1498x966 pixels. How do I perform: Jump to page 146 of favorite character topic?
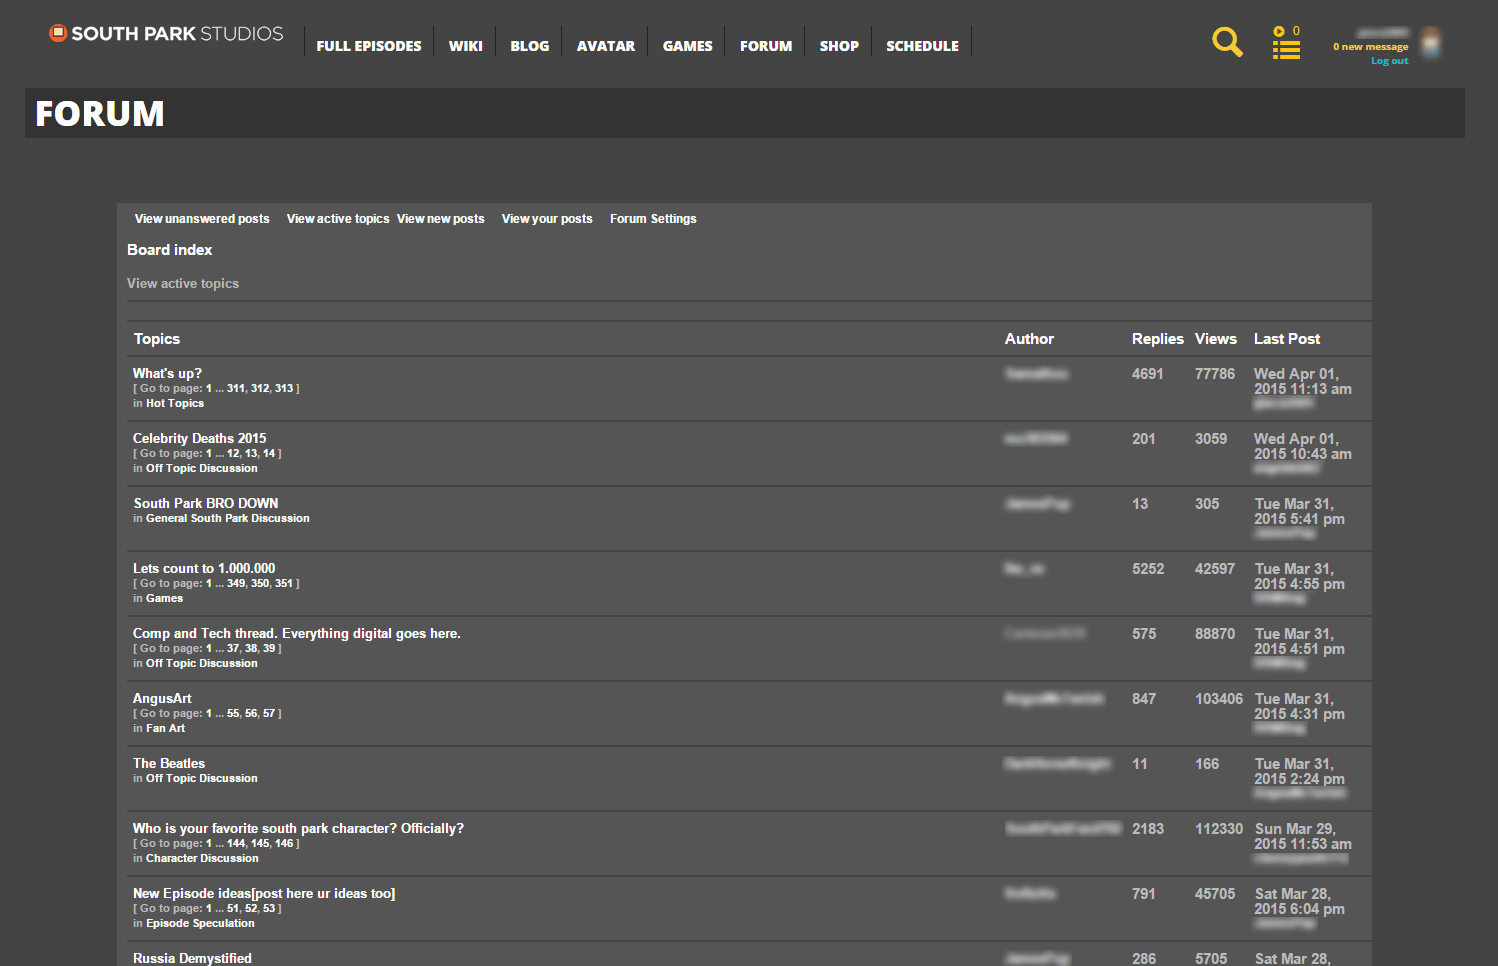[284, 843]
